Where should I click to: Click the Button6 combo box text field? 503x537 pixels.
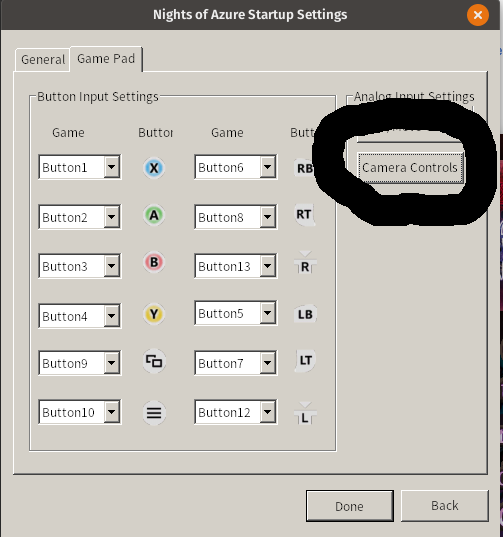click(227, 167)
